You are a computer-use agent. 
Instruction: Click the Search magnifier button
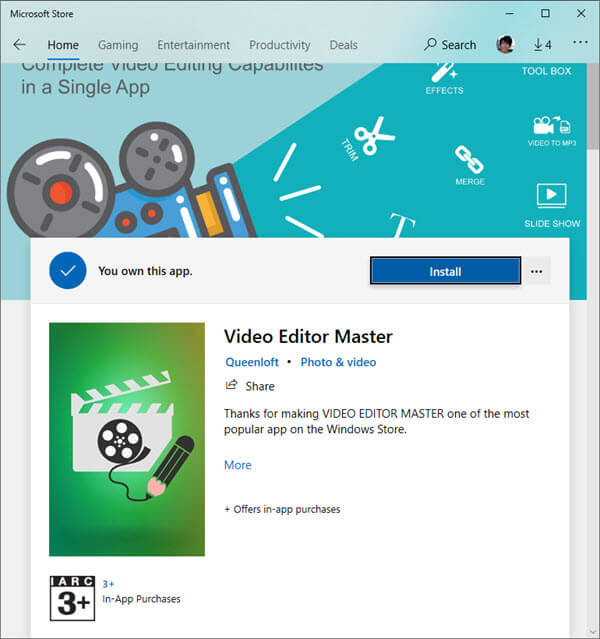point(450,44)
